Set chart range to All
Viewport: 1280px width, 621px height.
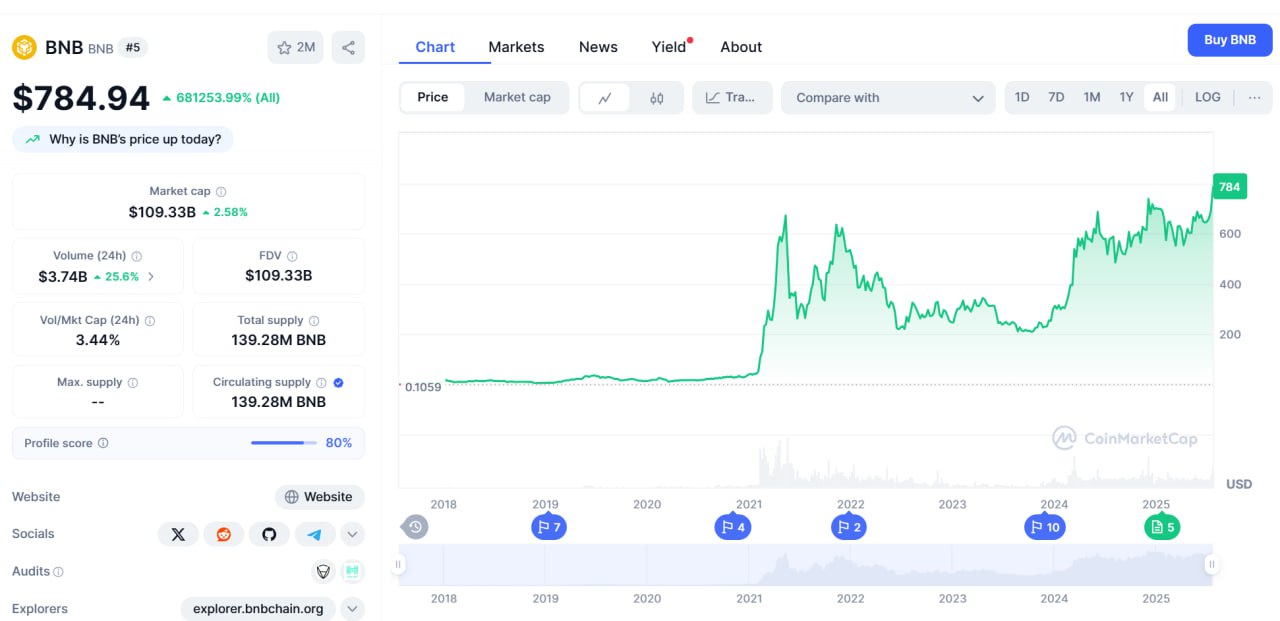pos(1160,97)
